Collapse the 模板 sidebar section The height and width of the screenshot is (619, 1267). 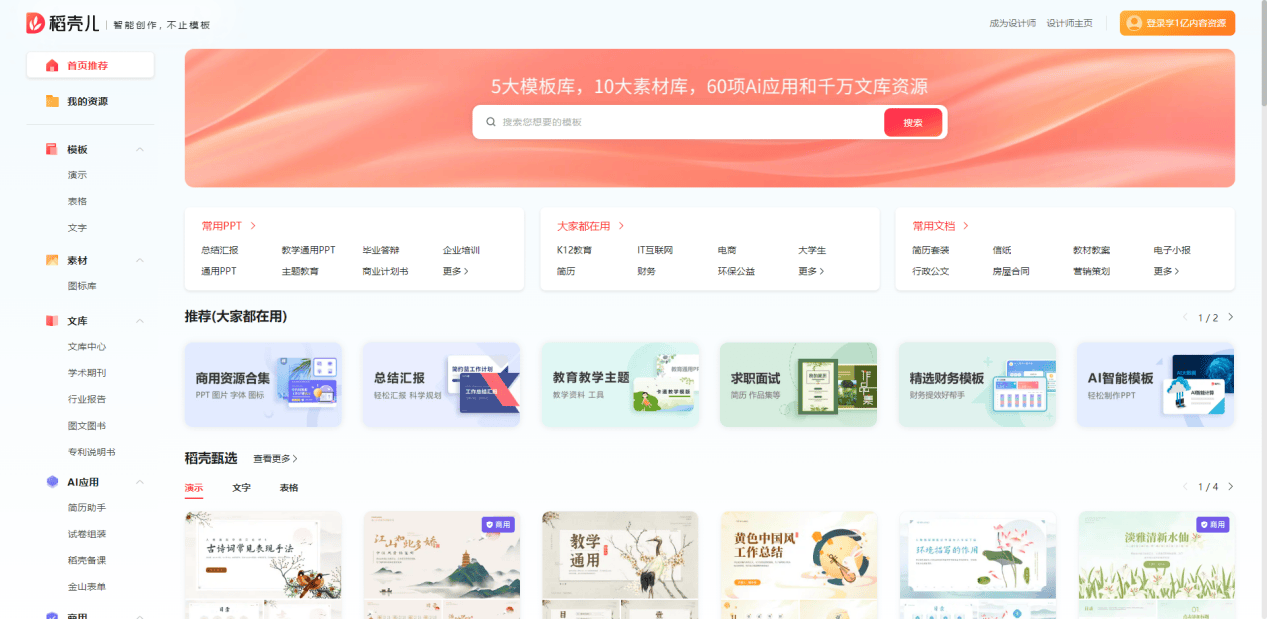140,149
